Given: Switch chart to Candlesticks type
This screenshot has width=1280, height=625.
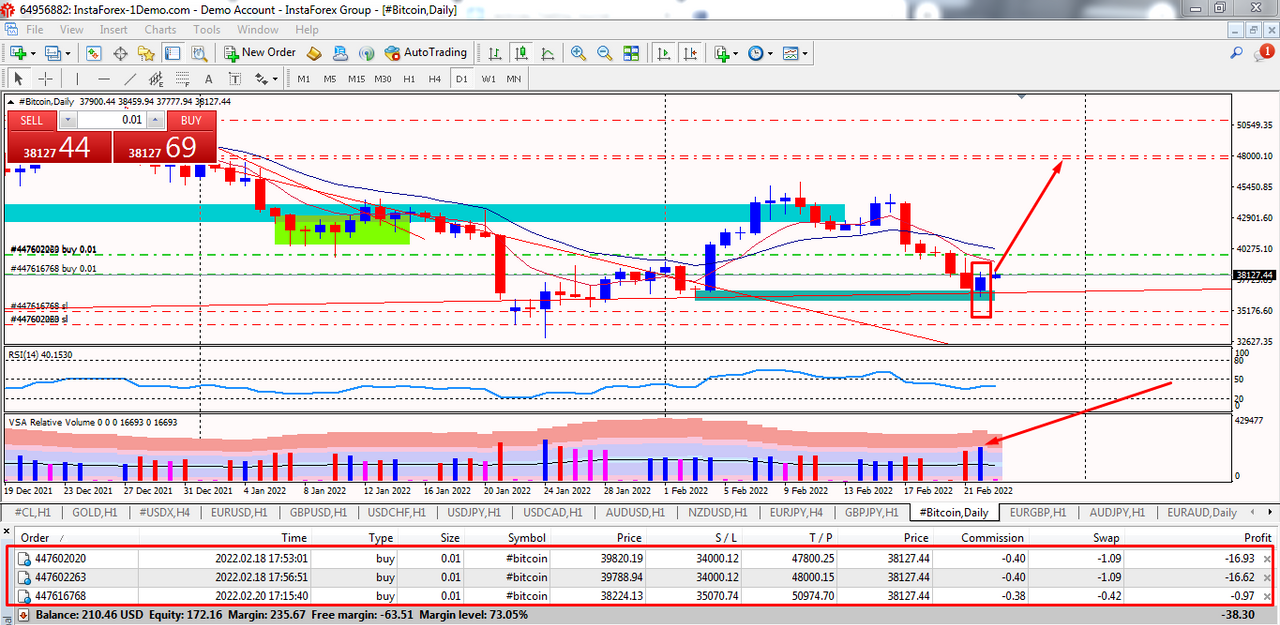Looking at the screenshot, I should (521, 53).
